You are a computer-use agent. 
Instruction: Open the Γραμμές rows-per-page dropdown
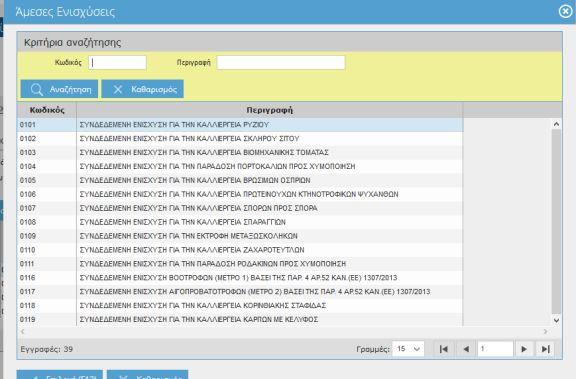[408, 349]
